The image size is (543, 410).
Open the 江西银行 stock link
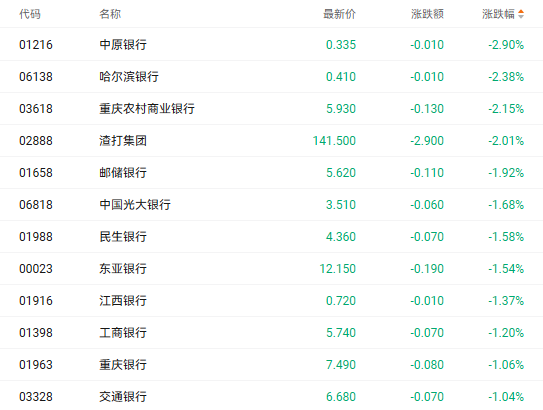[123, 301]
